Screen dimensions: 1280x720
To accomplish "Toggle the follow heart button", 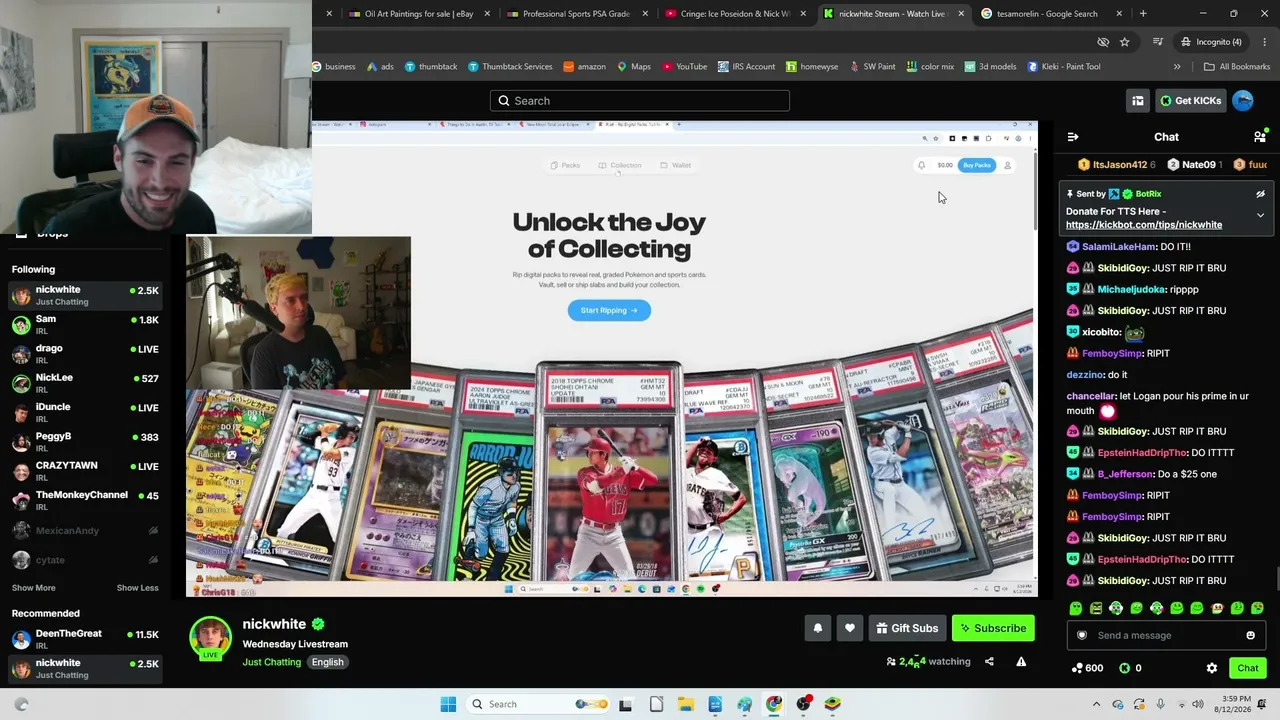I will [850, 628].
